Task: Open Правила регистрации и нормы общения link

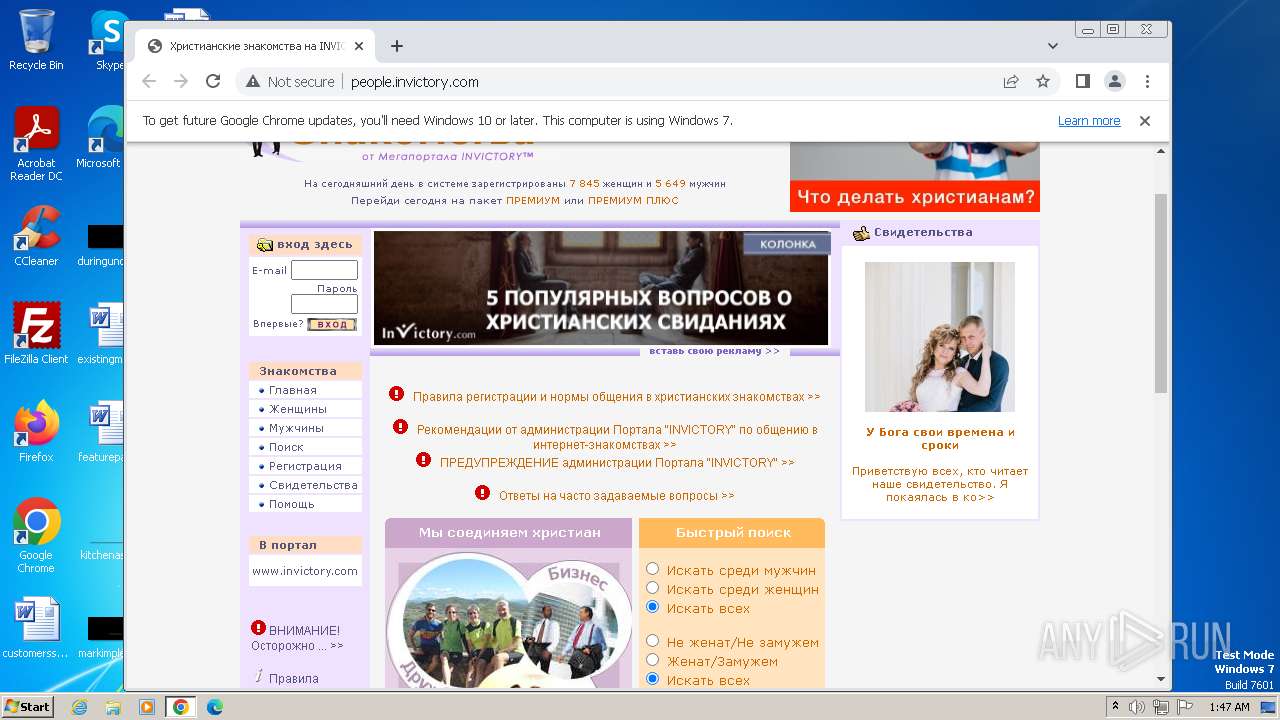Action: (616, 397)
